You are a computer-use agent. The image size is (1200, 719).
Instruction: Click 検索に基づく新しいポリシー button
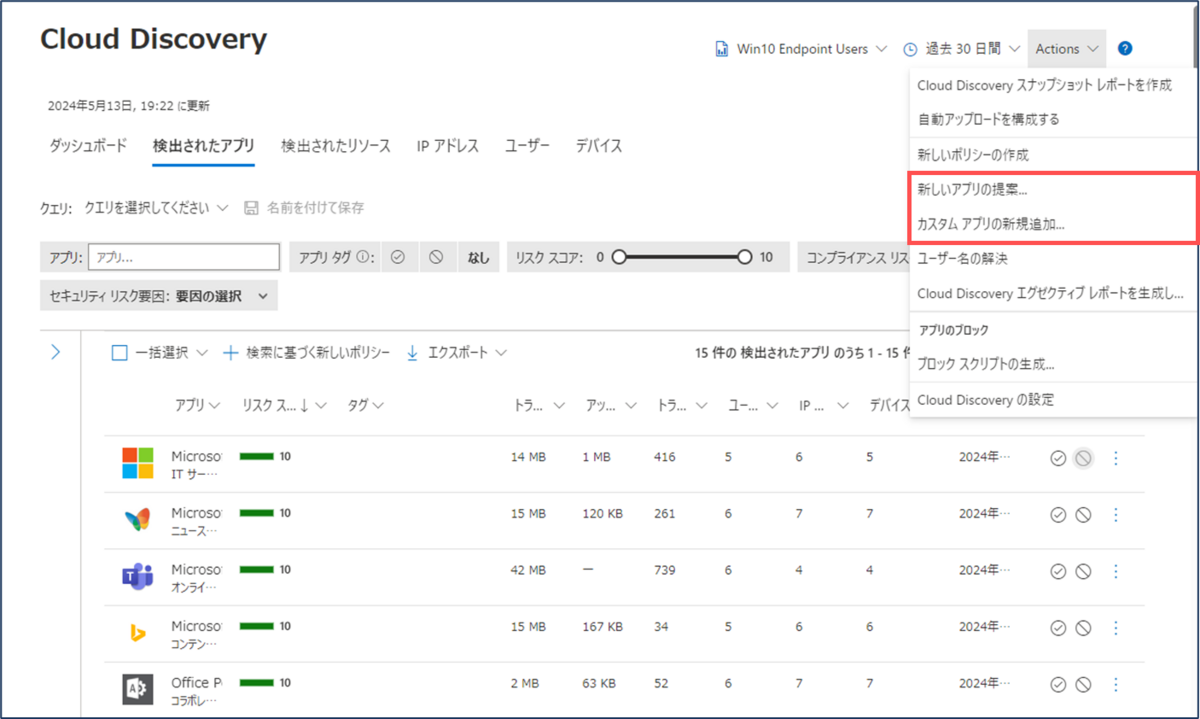(x=306, y=353)
